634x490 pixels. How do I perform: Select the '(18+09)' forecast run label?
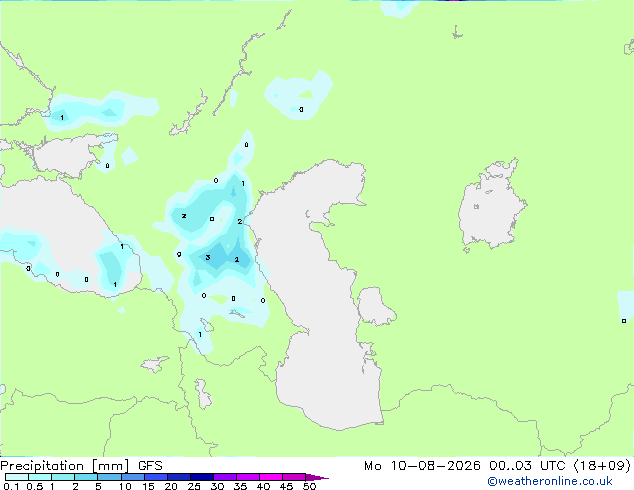[602, 466]
